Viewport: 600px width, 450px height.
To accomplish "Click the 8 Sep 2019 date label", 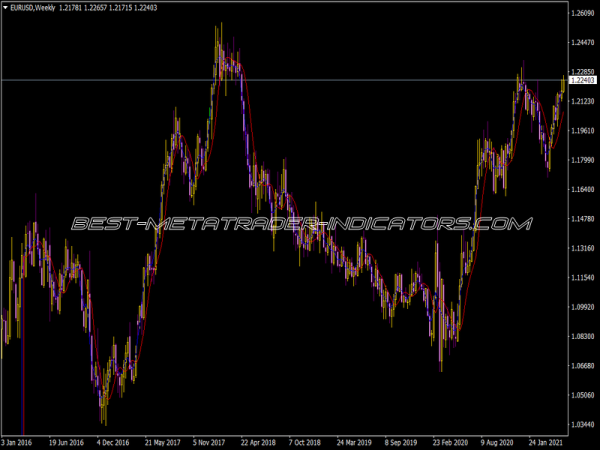I will 402,440.
